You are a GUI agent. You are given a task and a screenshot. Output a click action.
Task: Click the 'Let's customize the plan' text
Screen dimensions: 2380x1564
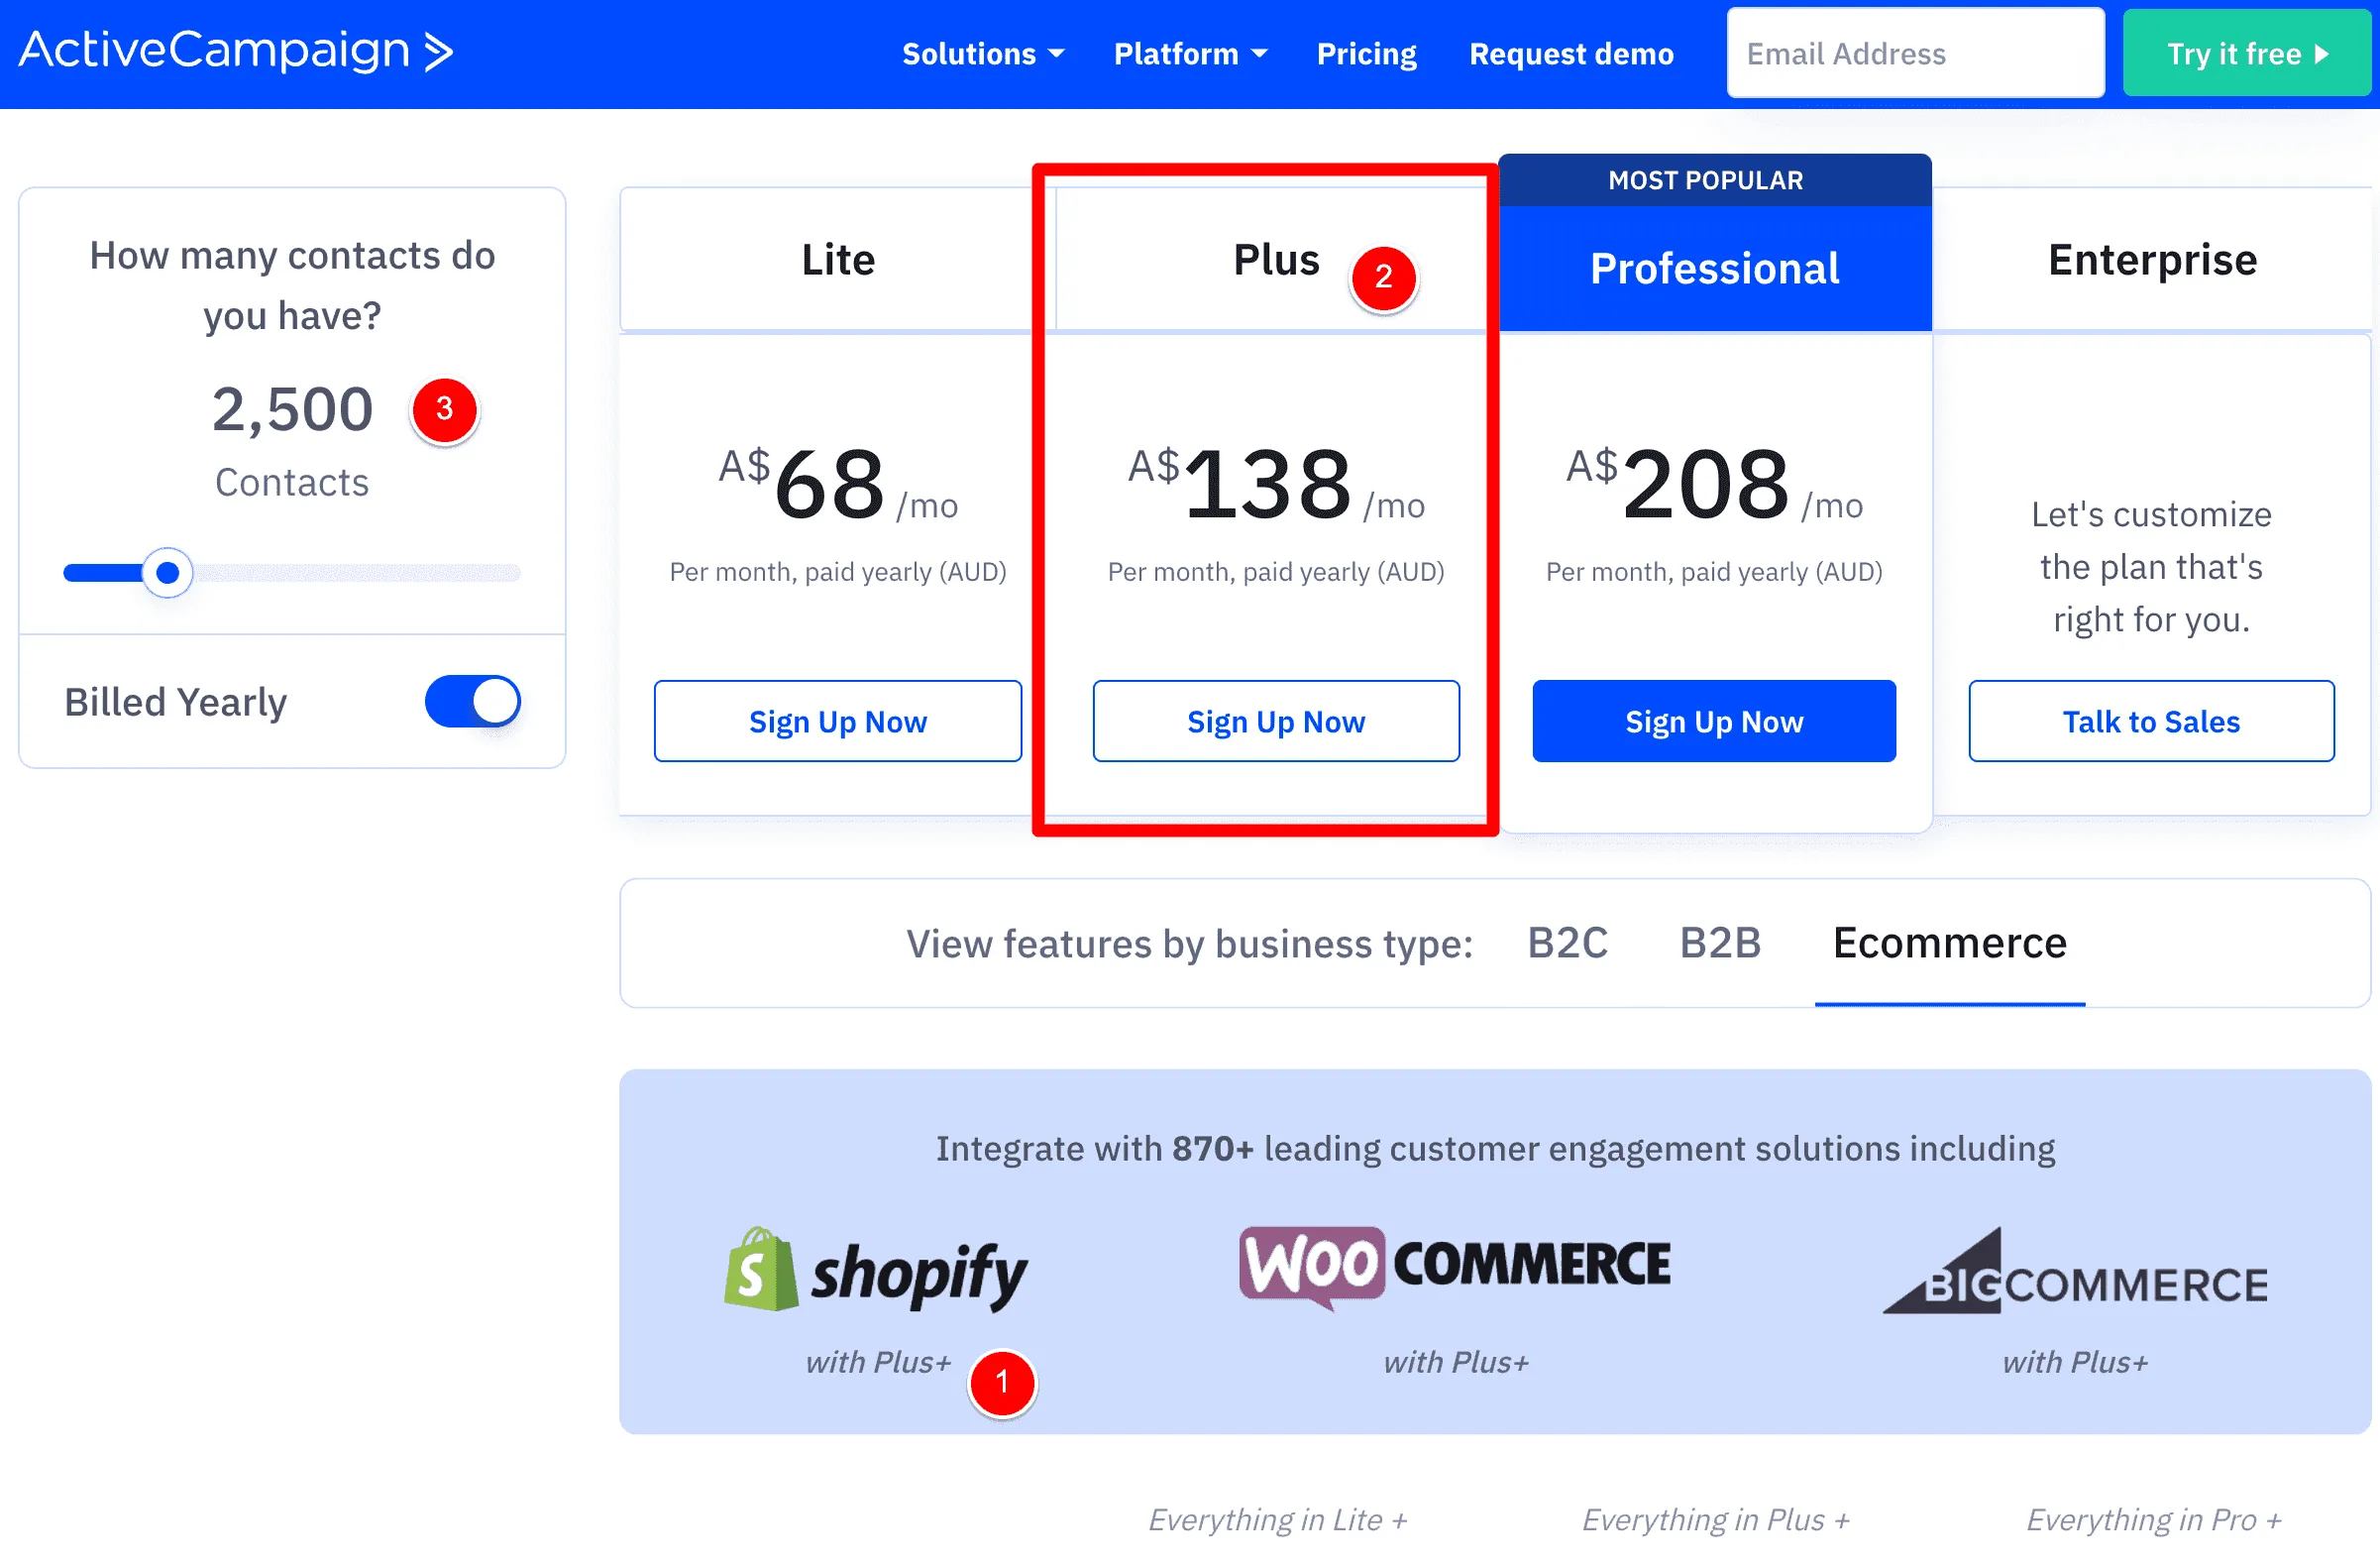(x=2151, y=566)
